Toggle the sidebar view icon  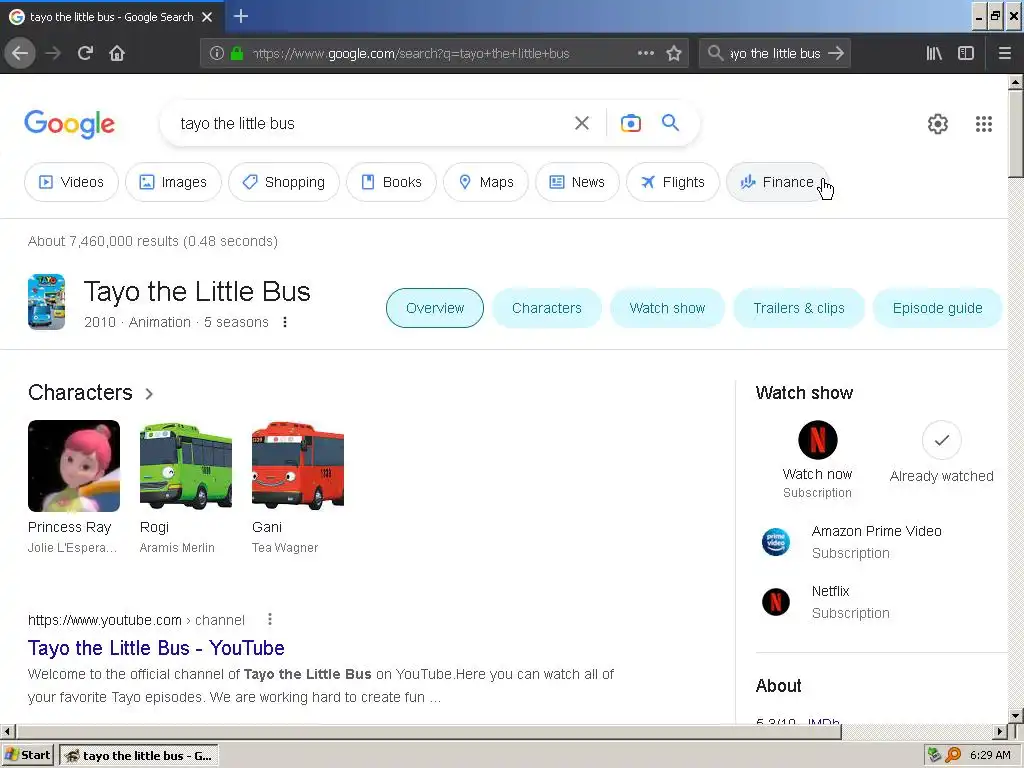966,53
